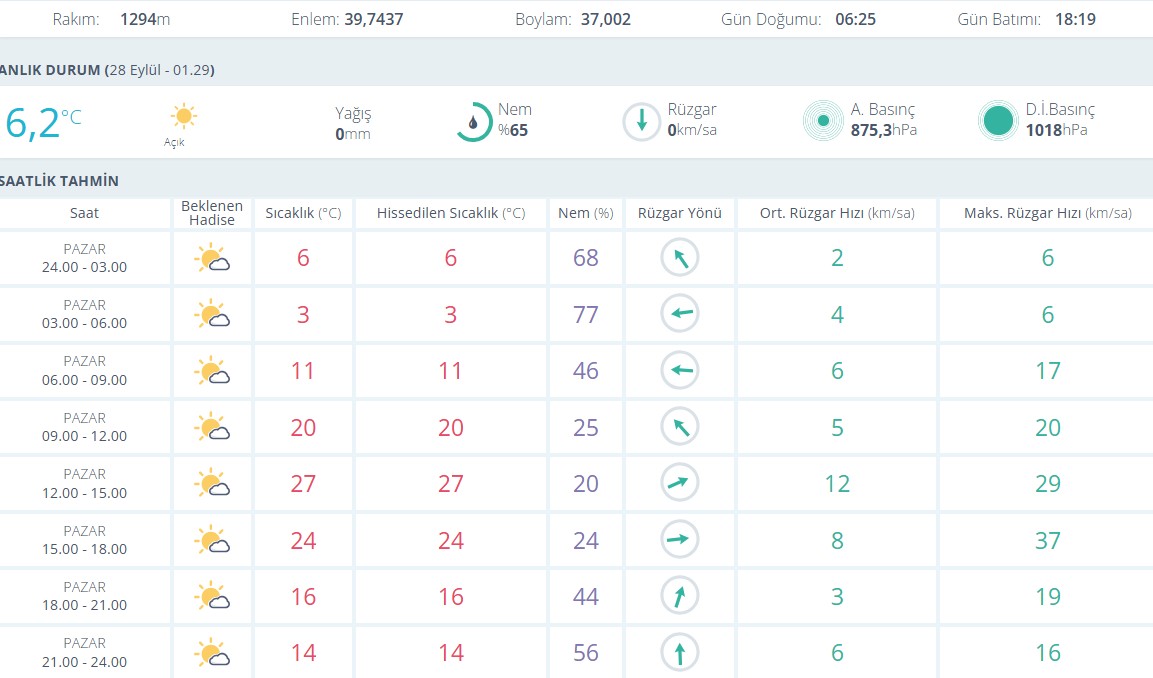Click the 'Hissedilen Sıcaklık (°C)' column header
Screen dimensions: 1153x678
(451, 213)
